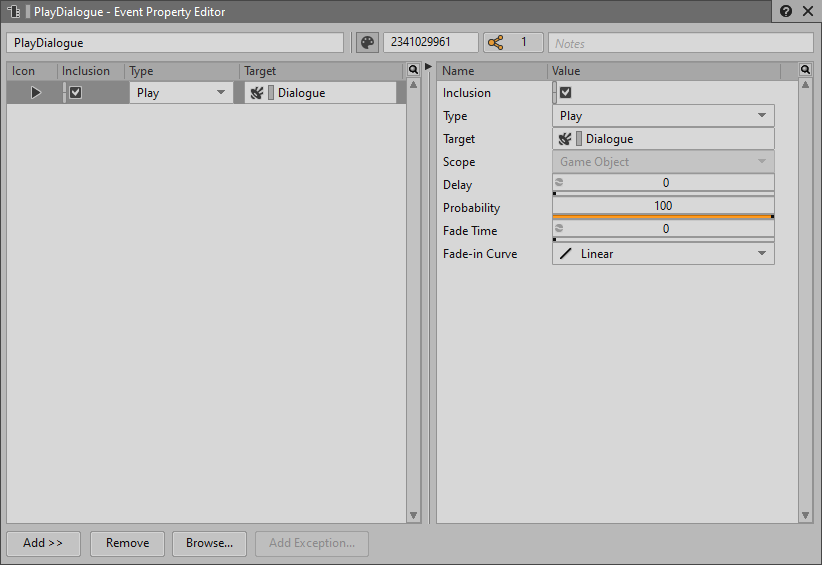Click the Add >> button

(43, 543)
